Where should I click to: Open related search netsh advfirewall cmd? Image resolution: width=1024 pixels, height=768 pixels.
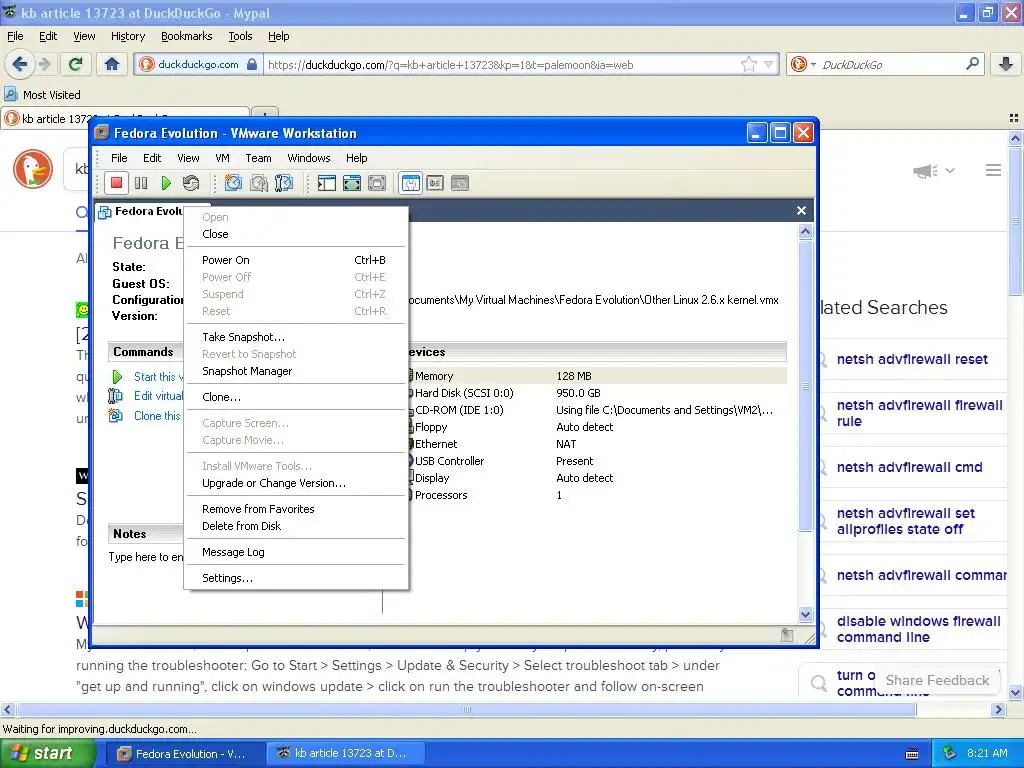point(909,468)
